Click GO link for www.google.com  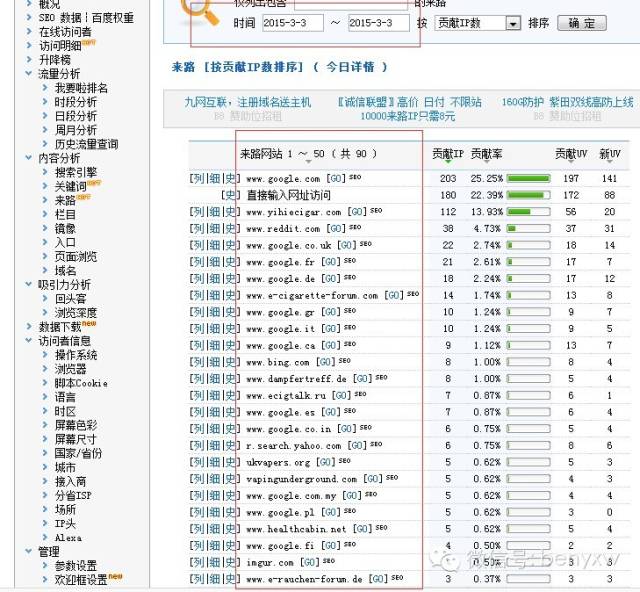336,178
